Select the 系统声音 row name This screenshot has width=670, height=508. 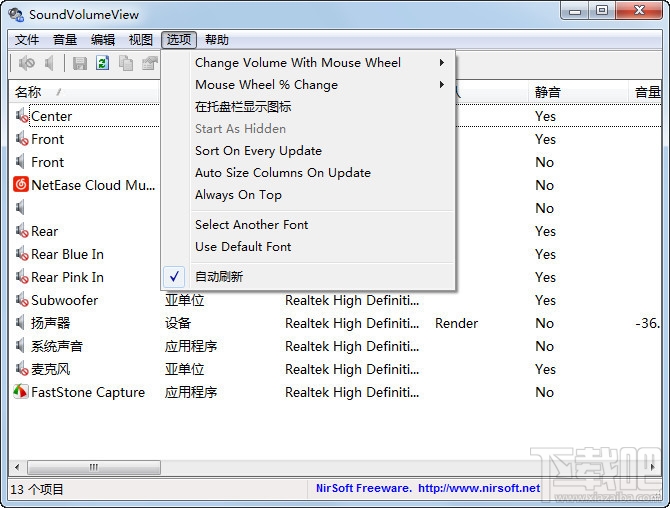click(x=57, y=346)
